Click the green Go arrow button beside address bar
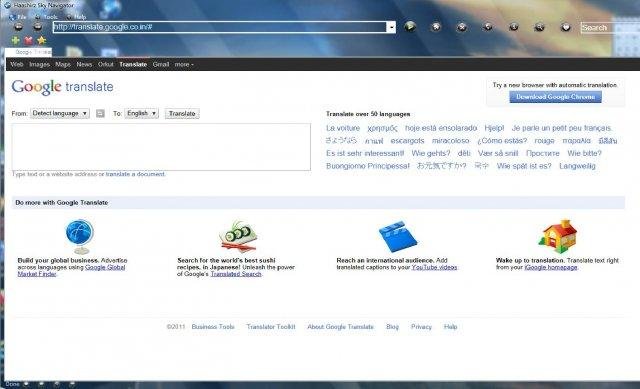This screenshot has height=389, width=640. (x=410, y=27)
